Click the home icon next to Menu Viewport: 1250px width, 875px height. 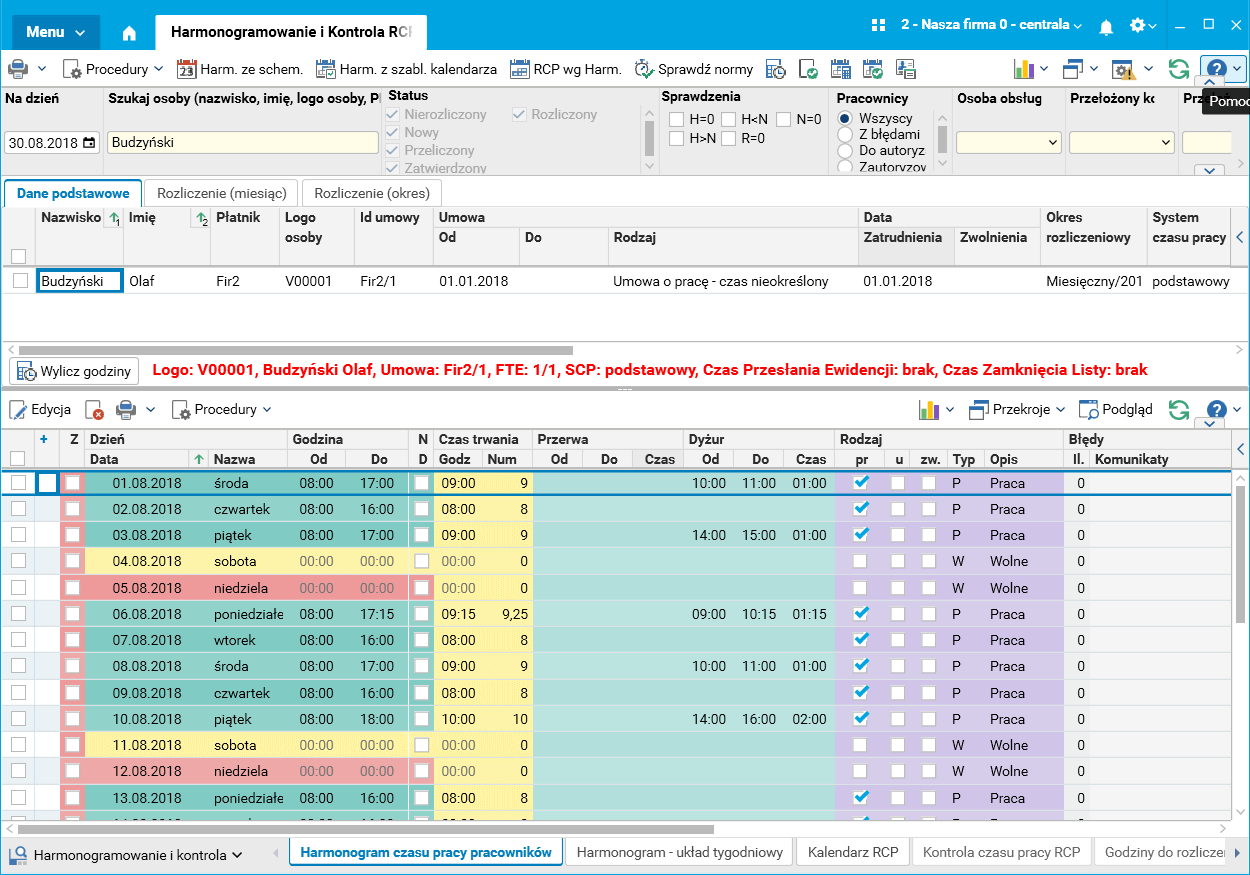click(x=128, y=32)
